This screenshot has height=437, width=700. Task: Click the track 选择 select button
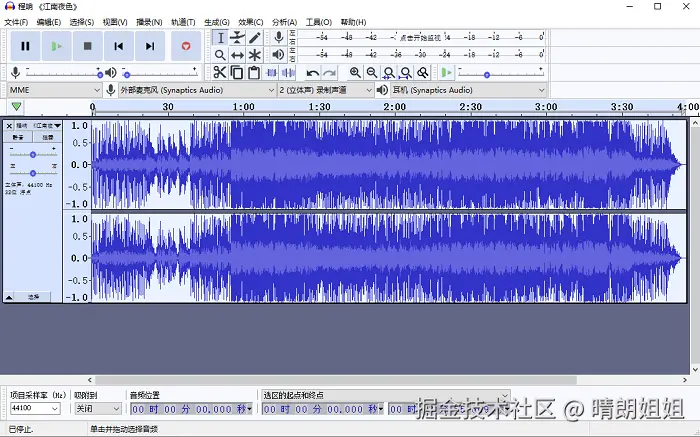point(33,297)
